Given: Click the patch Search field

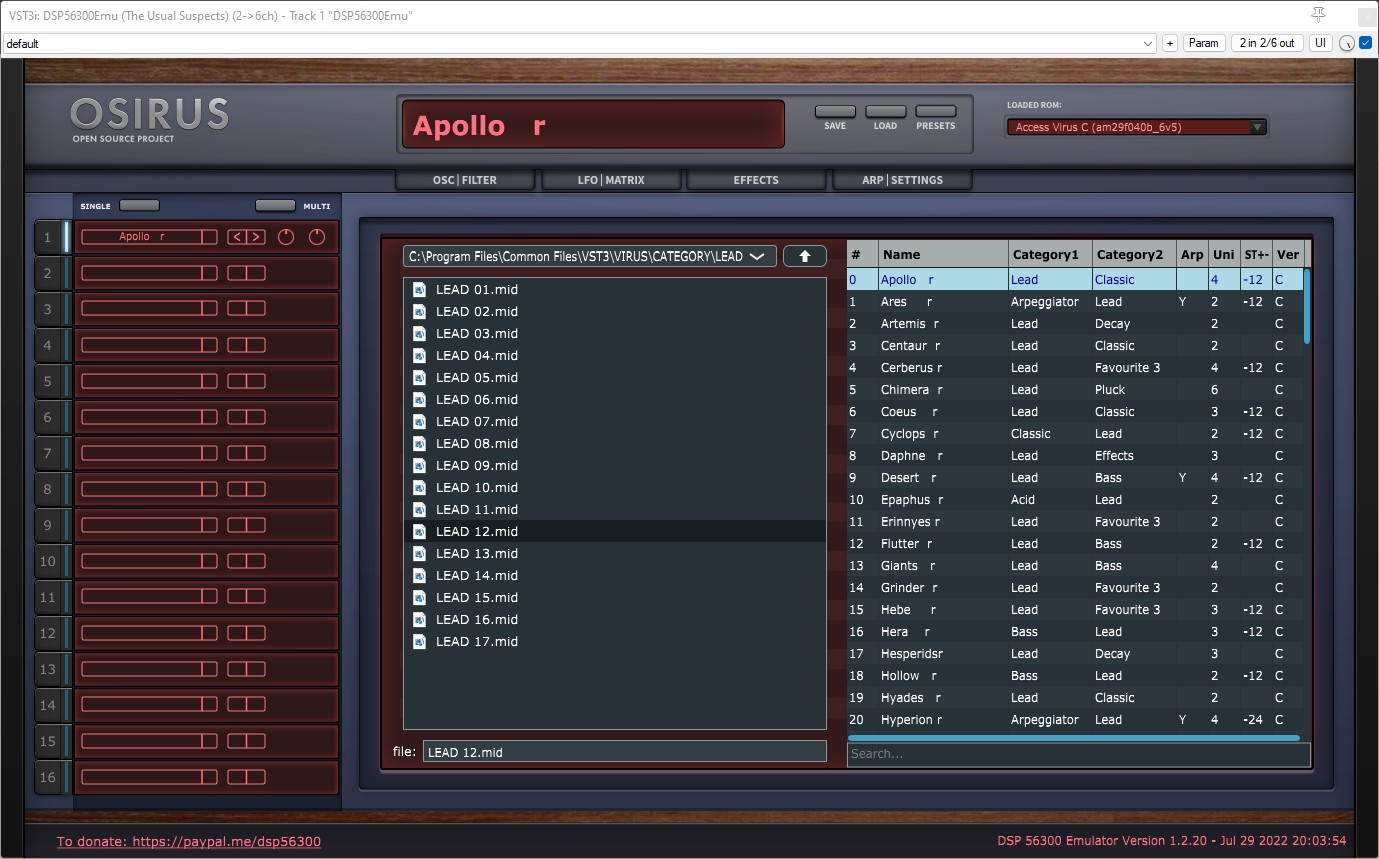Looking at the screenshot, I should pos(1078,754).
